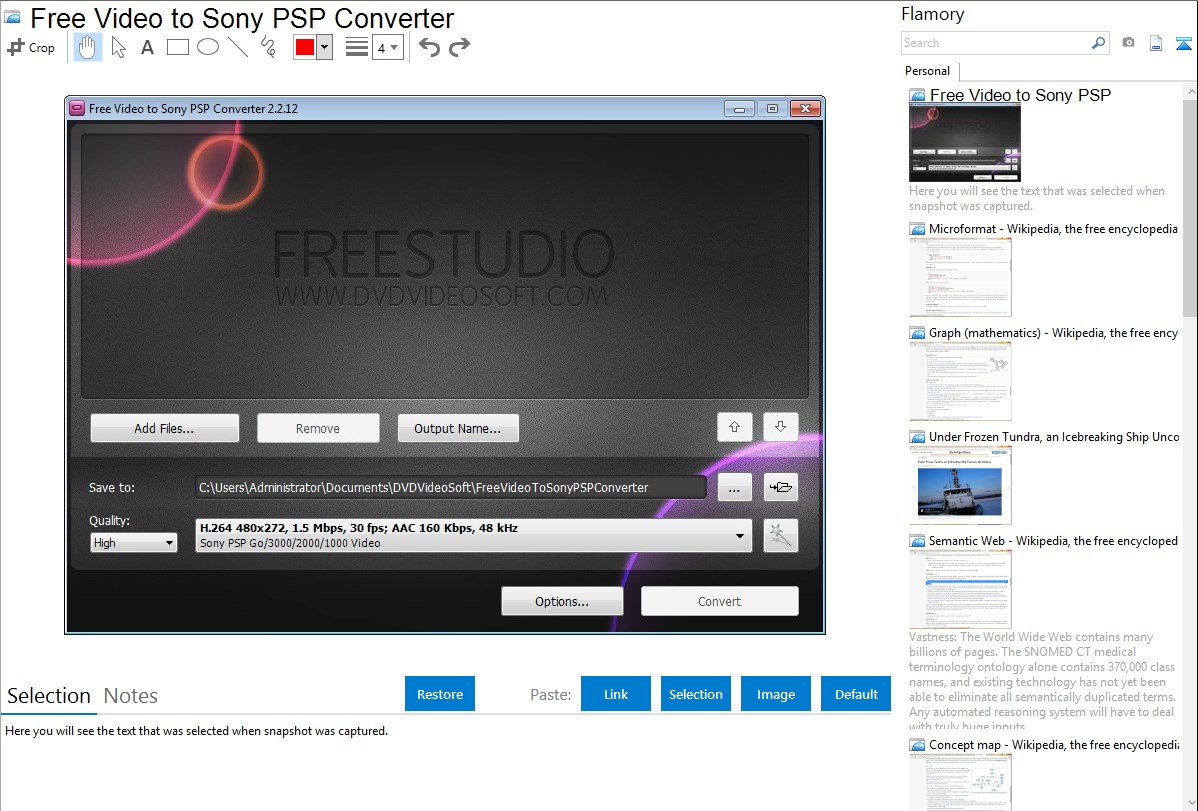Pick the ellipse shape tool
This screenshot has width=1198, height=811.
point(208,47)
